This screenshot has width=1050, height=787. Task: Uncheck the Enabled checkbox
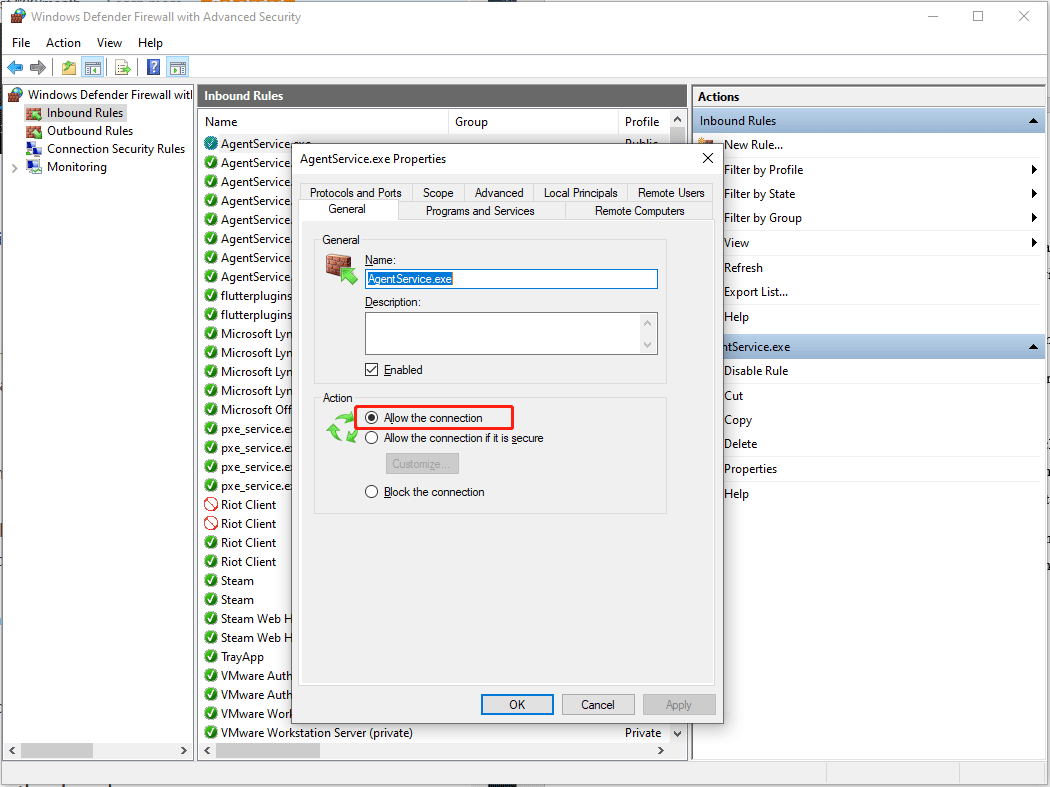click(370, 369)
